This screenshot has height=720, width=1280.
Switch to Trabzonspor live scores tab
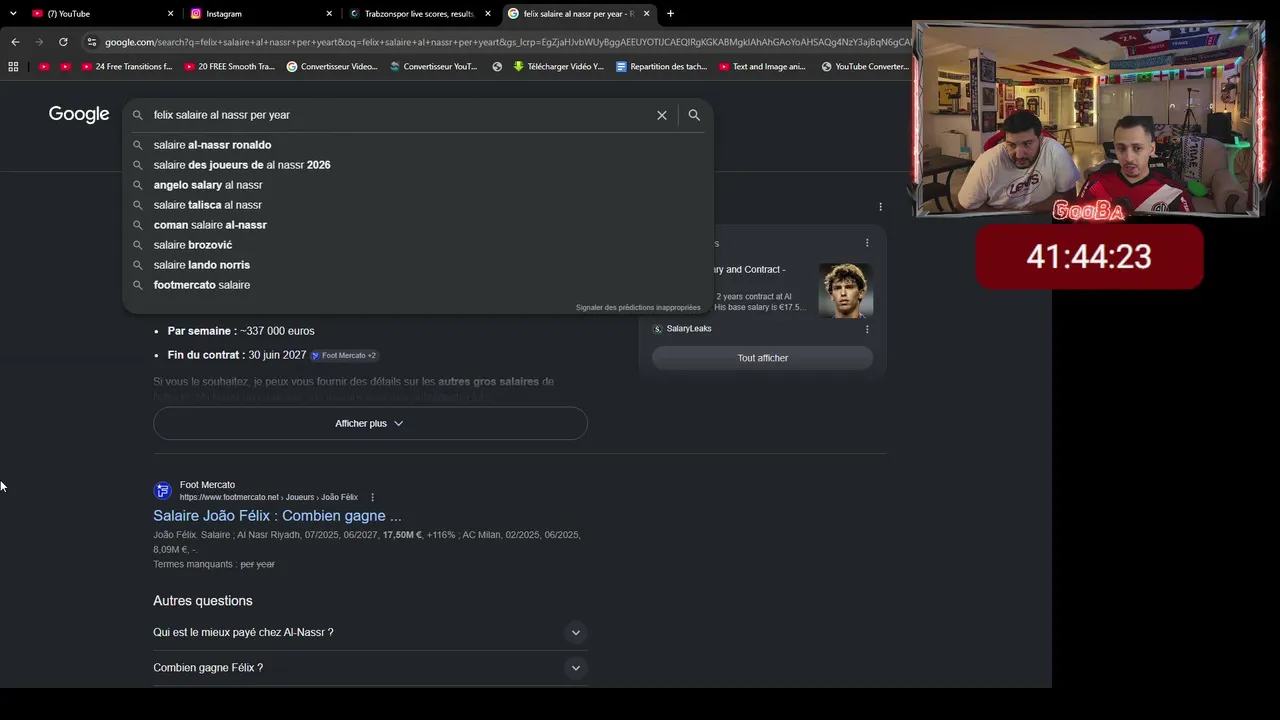coord(419,14)
